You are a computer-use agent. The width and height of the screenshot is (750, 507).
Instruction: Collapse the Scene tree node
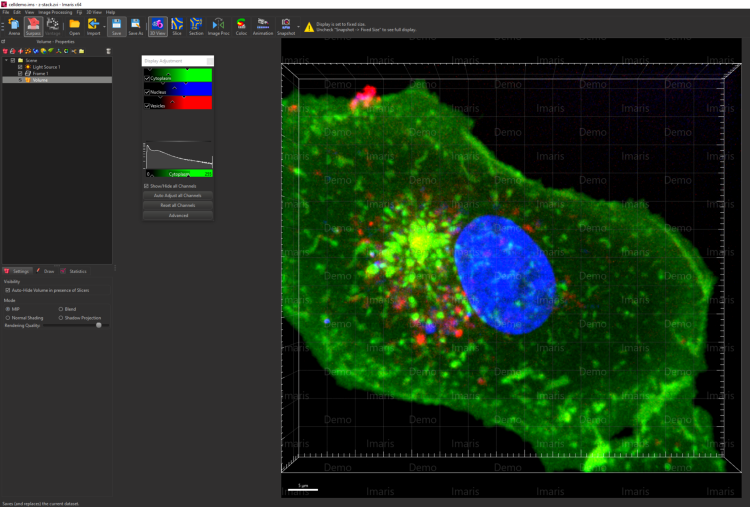7,60
